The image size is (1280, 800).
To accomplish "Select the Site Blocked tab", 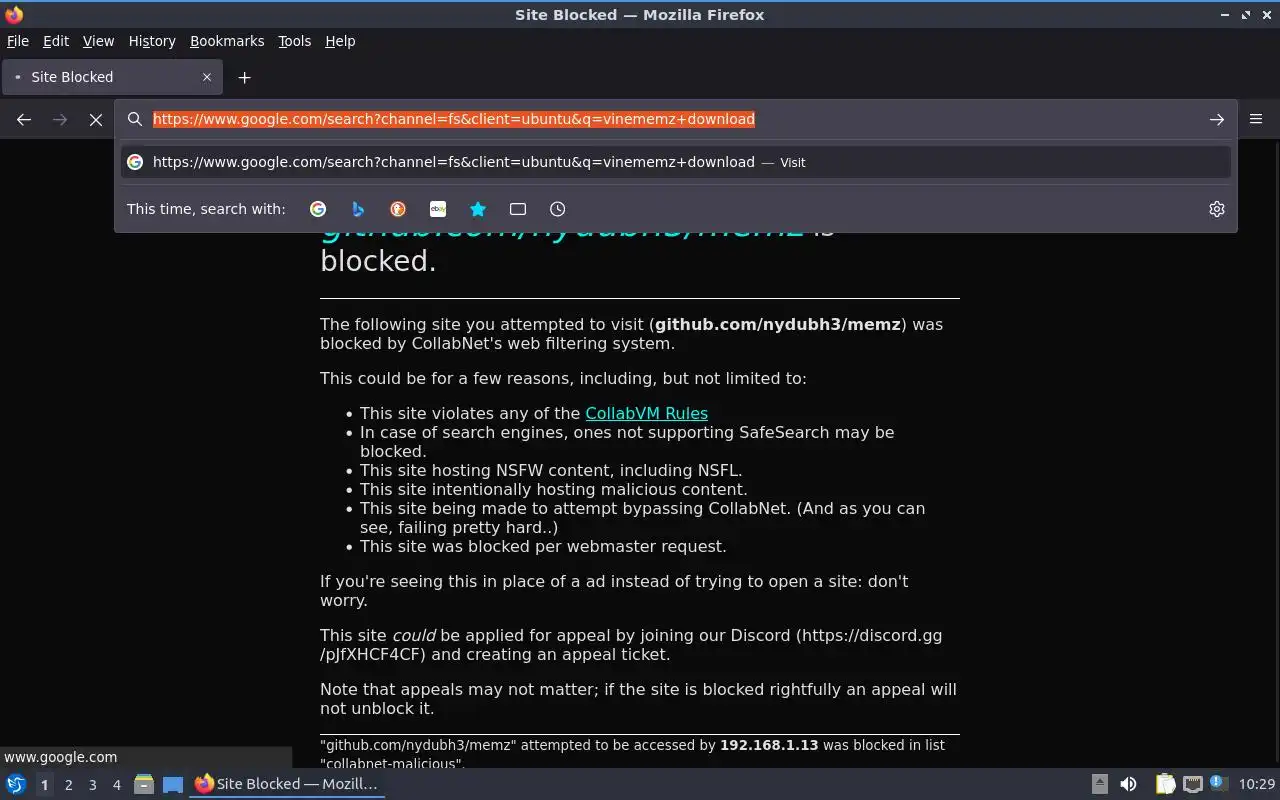I will pos(110,77).
